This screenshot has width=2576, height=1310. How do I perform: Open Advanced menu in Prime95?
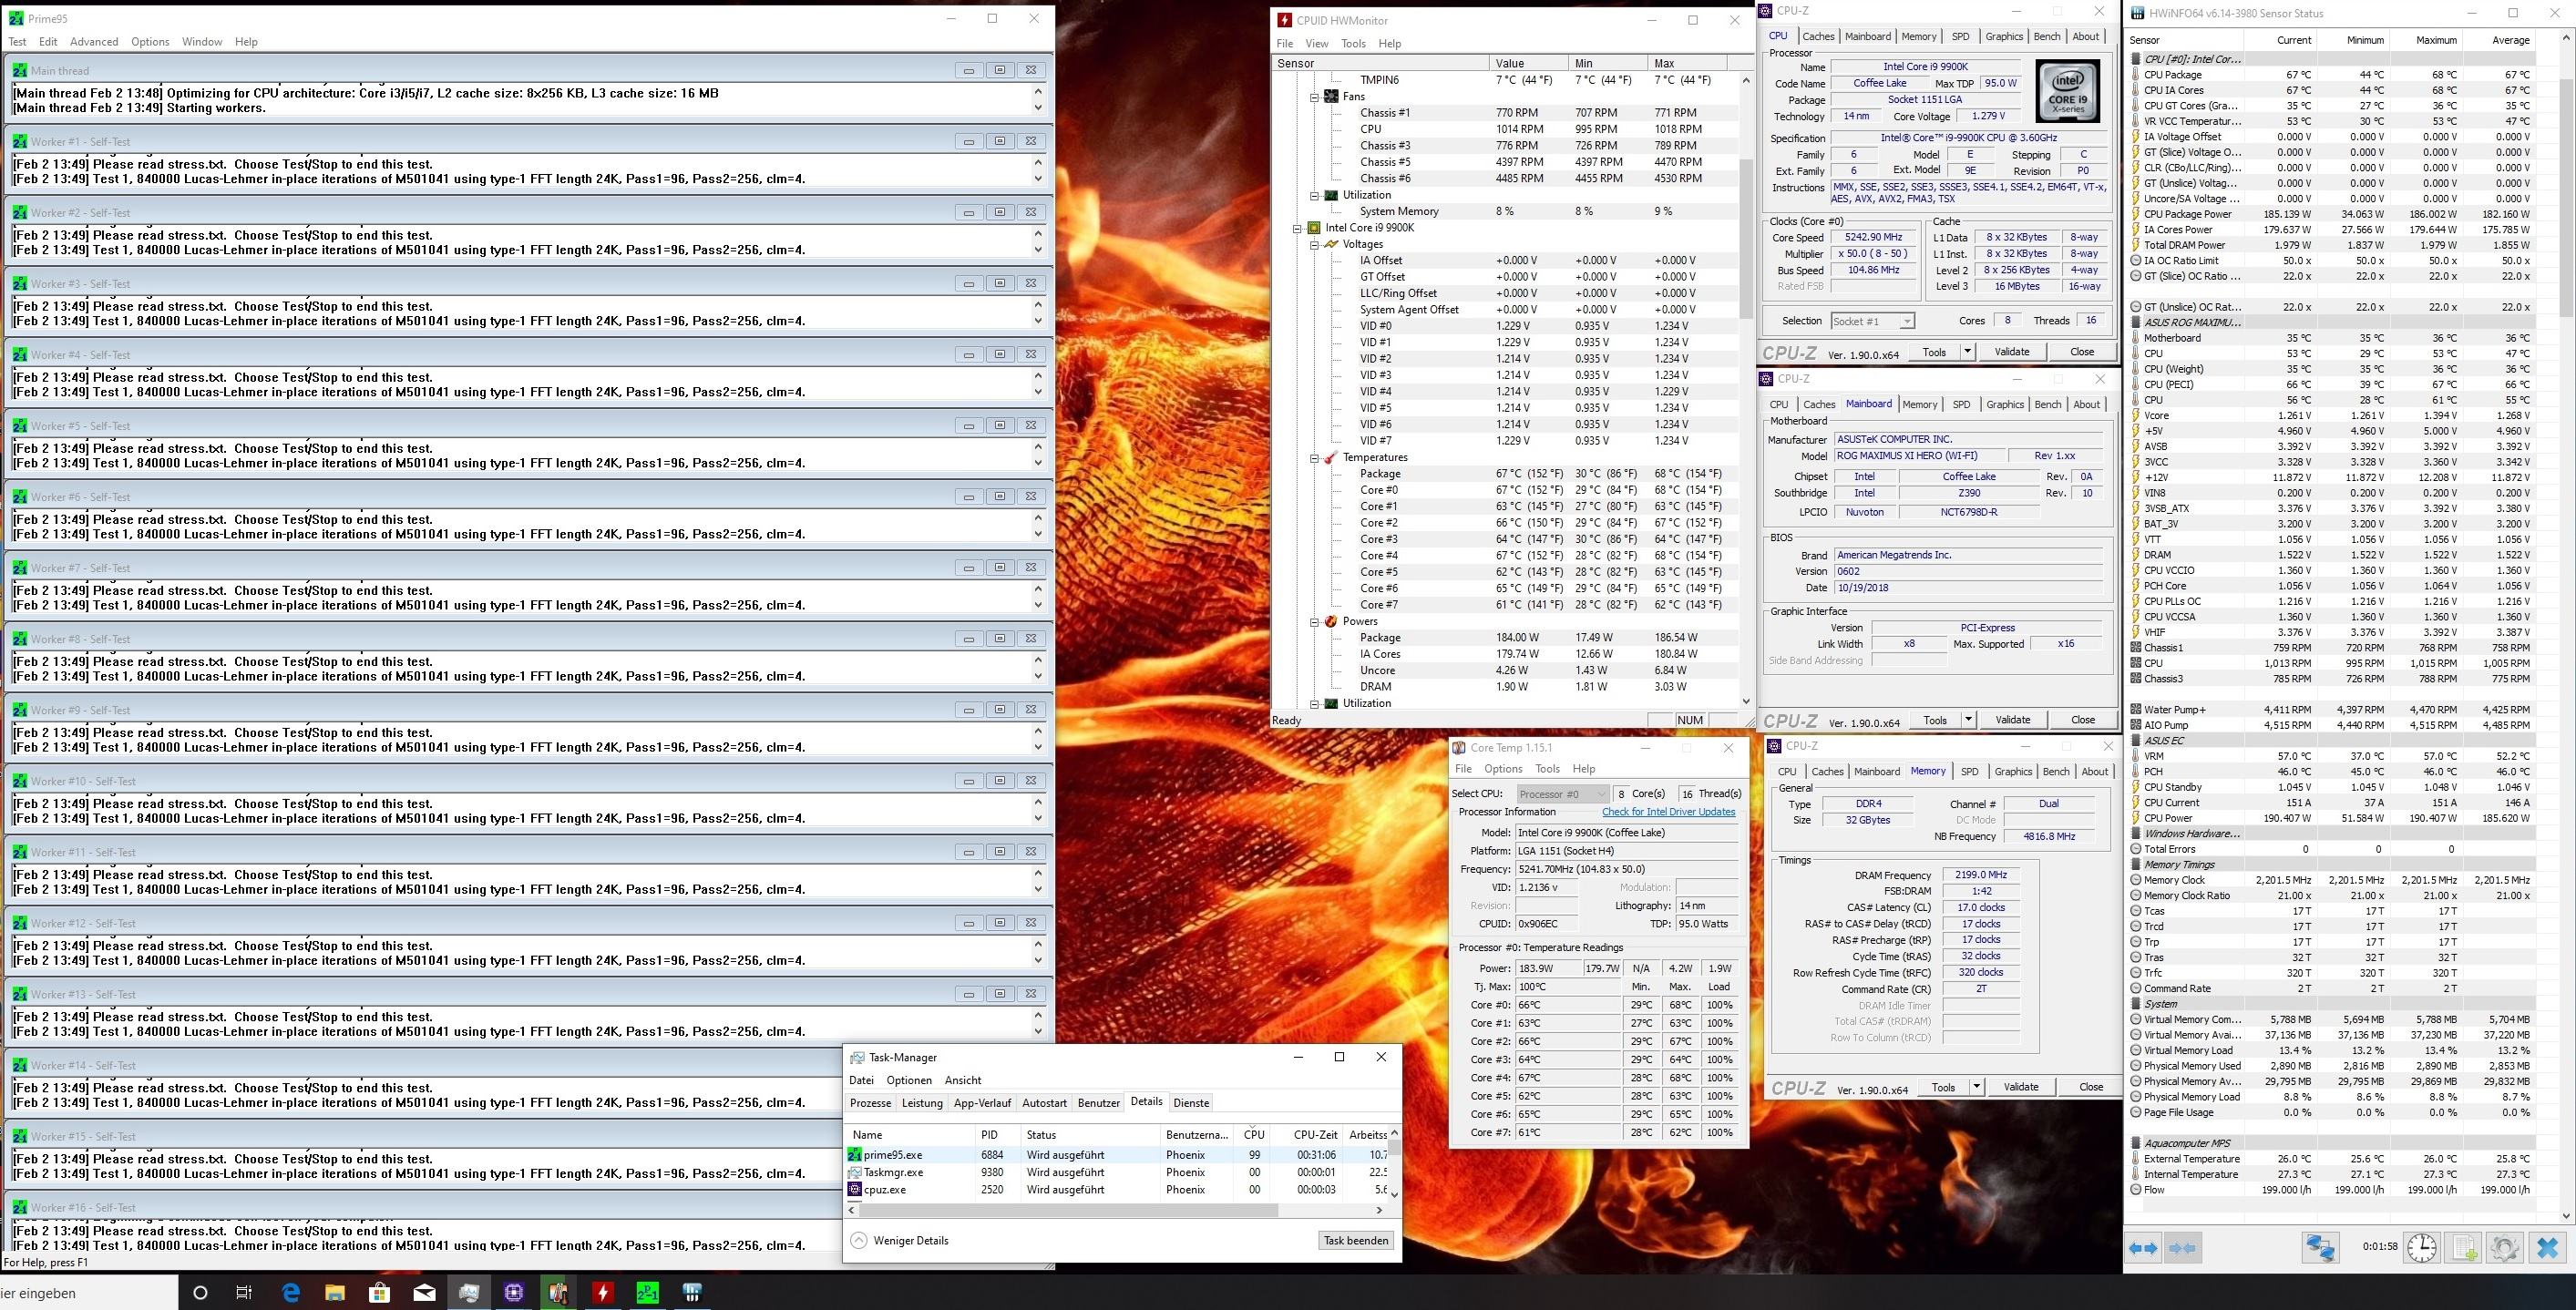(x=94, y=42)
